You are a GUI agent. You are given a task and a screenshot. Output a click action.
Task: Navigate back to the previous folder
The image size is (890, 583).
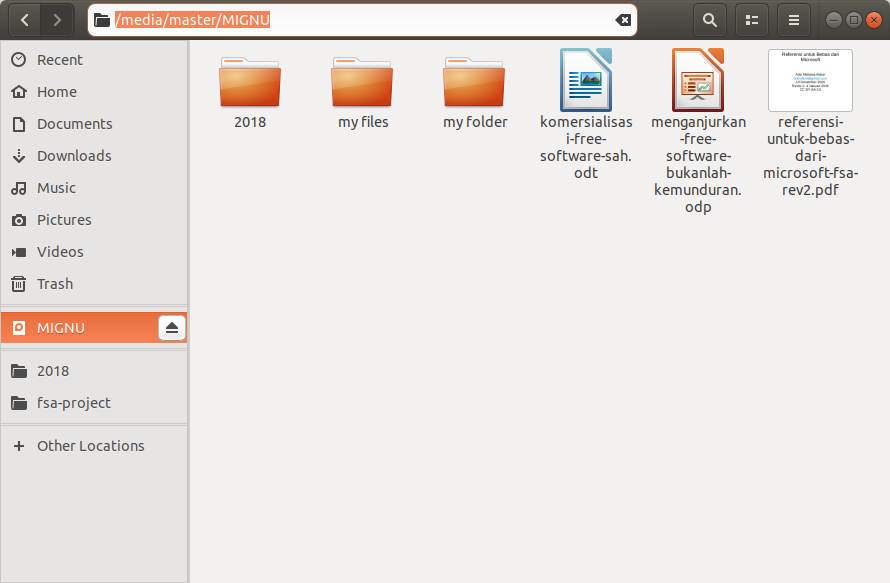[x=23, y=19]
